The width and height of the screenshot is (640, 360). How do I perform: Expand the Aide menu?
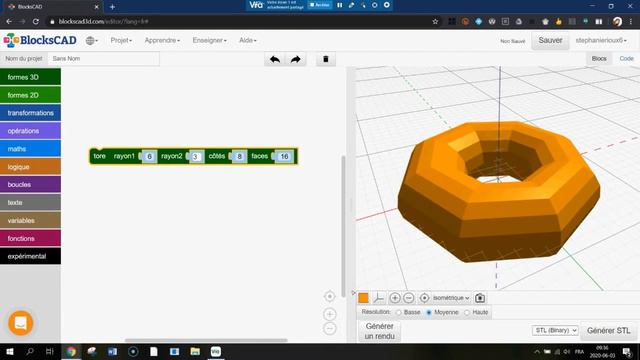pyautogui.click(x=248, y=40)
